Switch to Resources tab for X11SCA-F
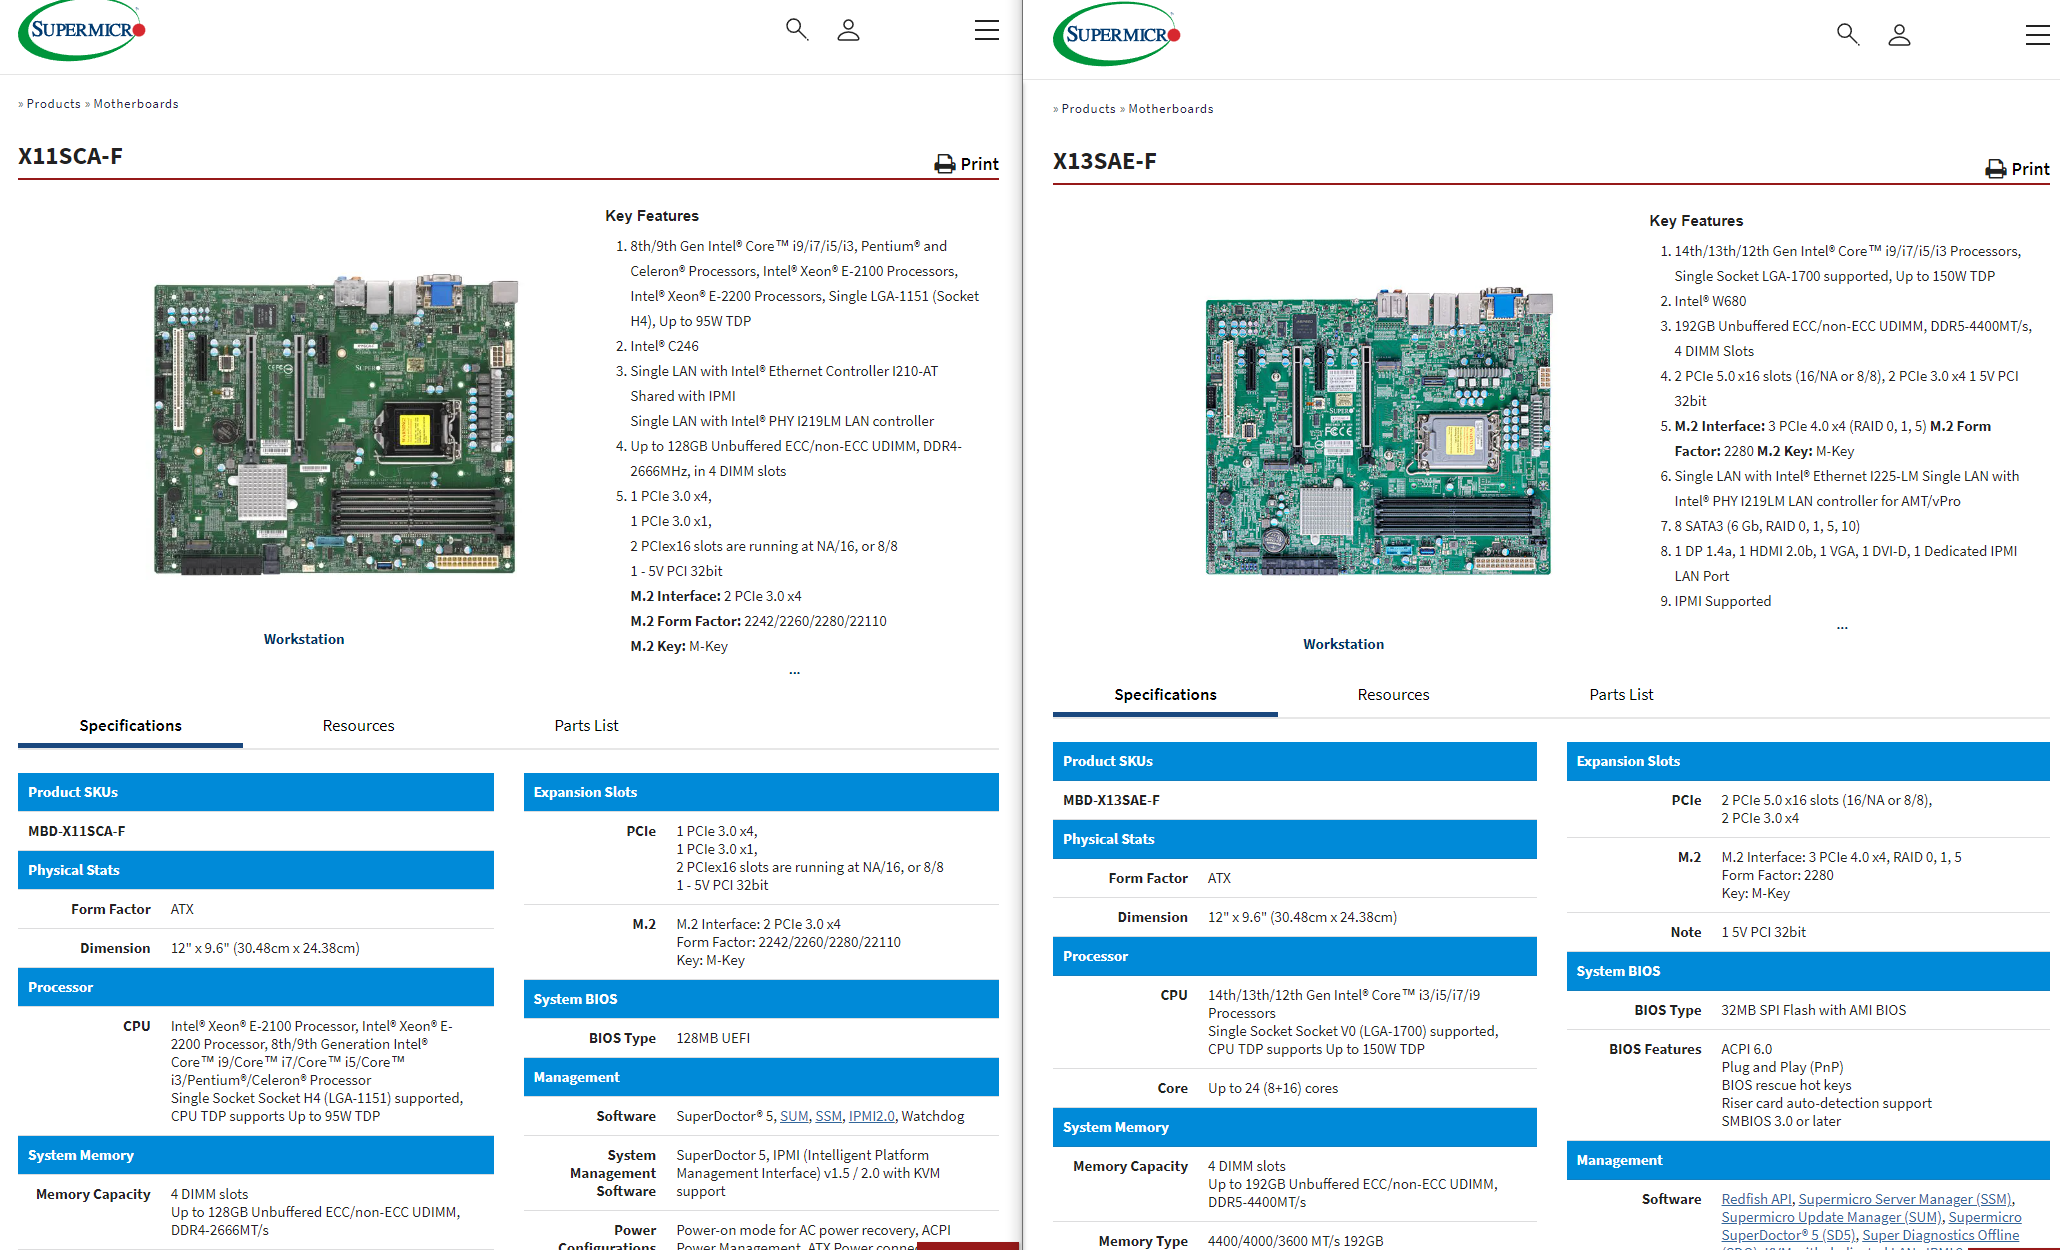The width and height of the screenshot is (2060, 1250). coord(358,726)
